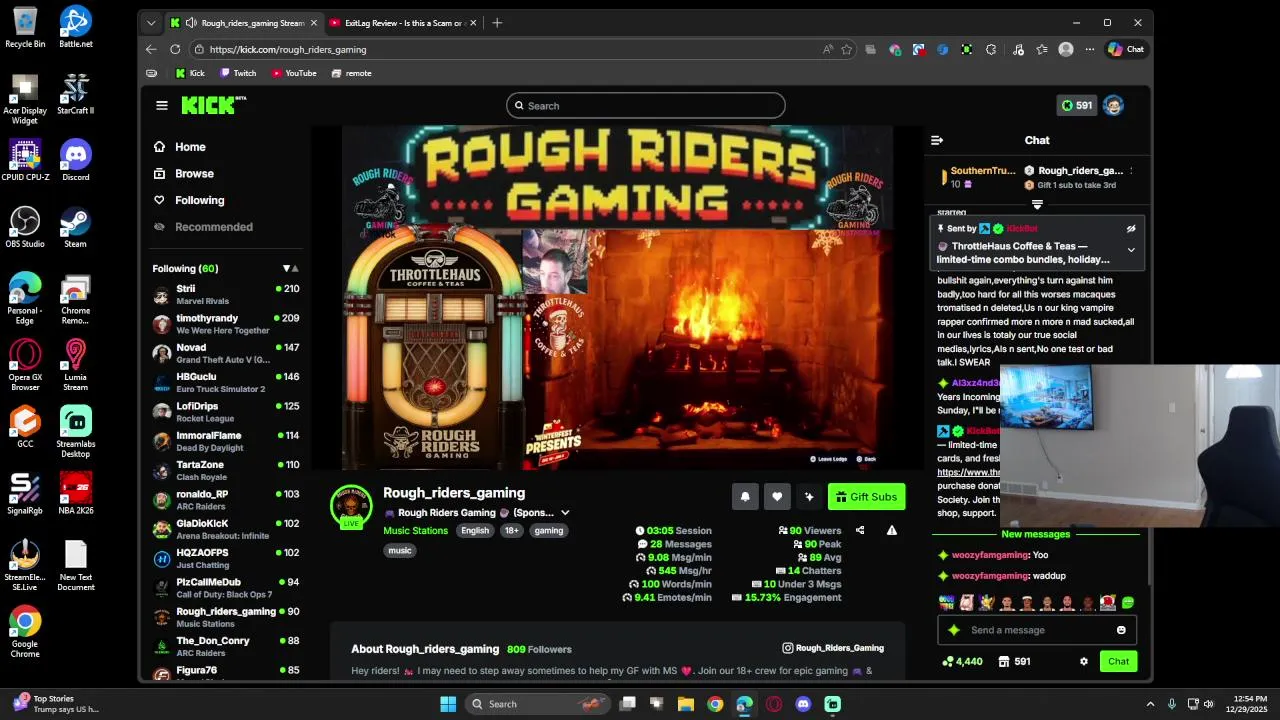The height and width of the screenshot is (720, 1280).
Task: Open ImmoralFlame channel in Following list
Action: [226, 441]
